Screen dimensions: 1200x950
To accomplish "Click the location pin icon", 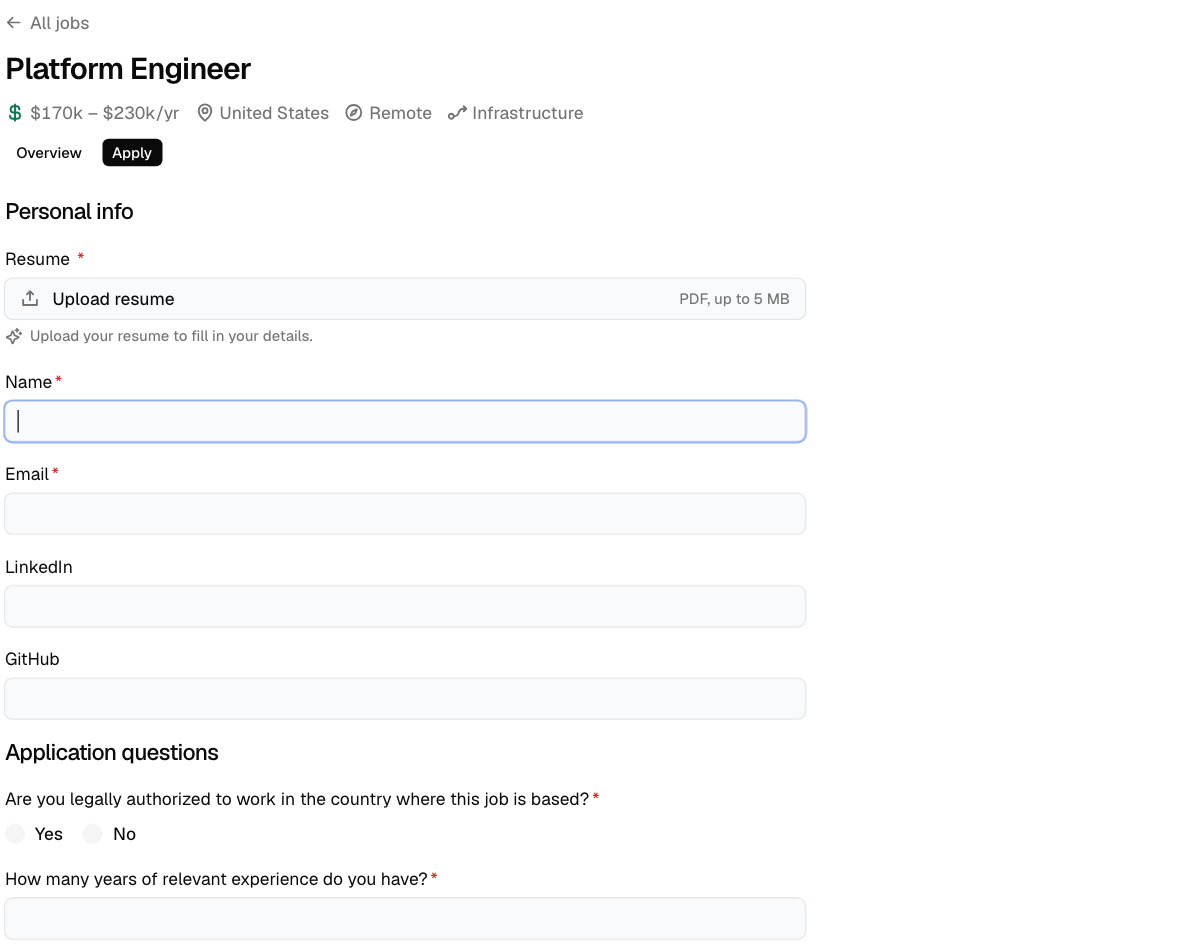I will click(x=205, y=113).
